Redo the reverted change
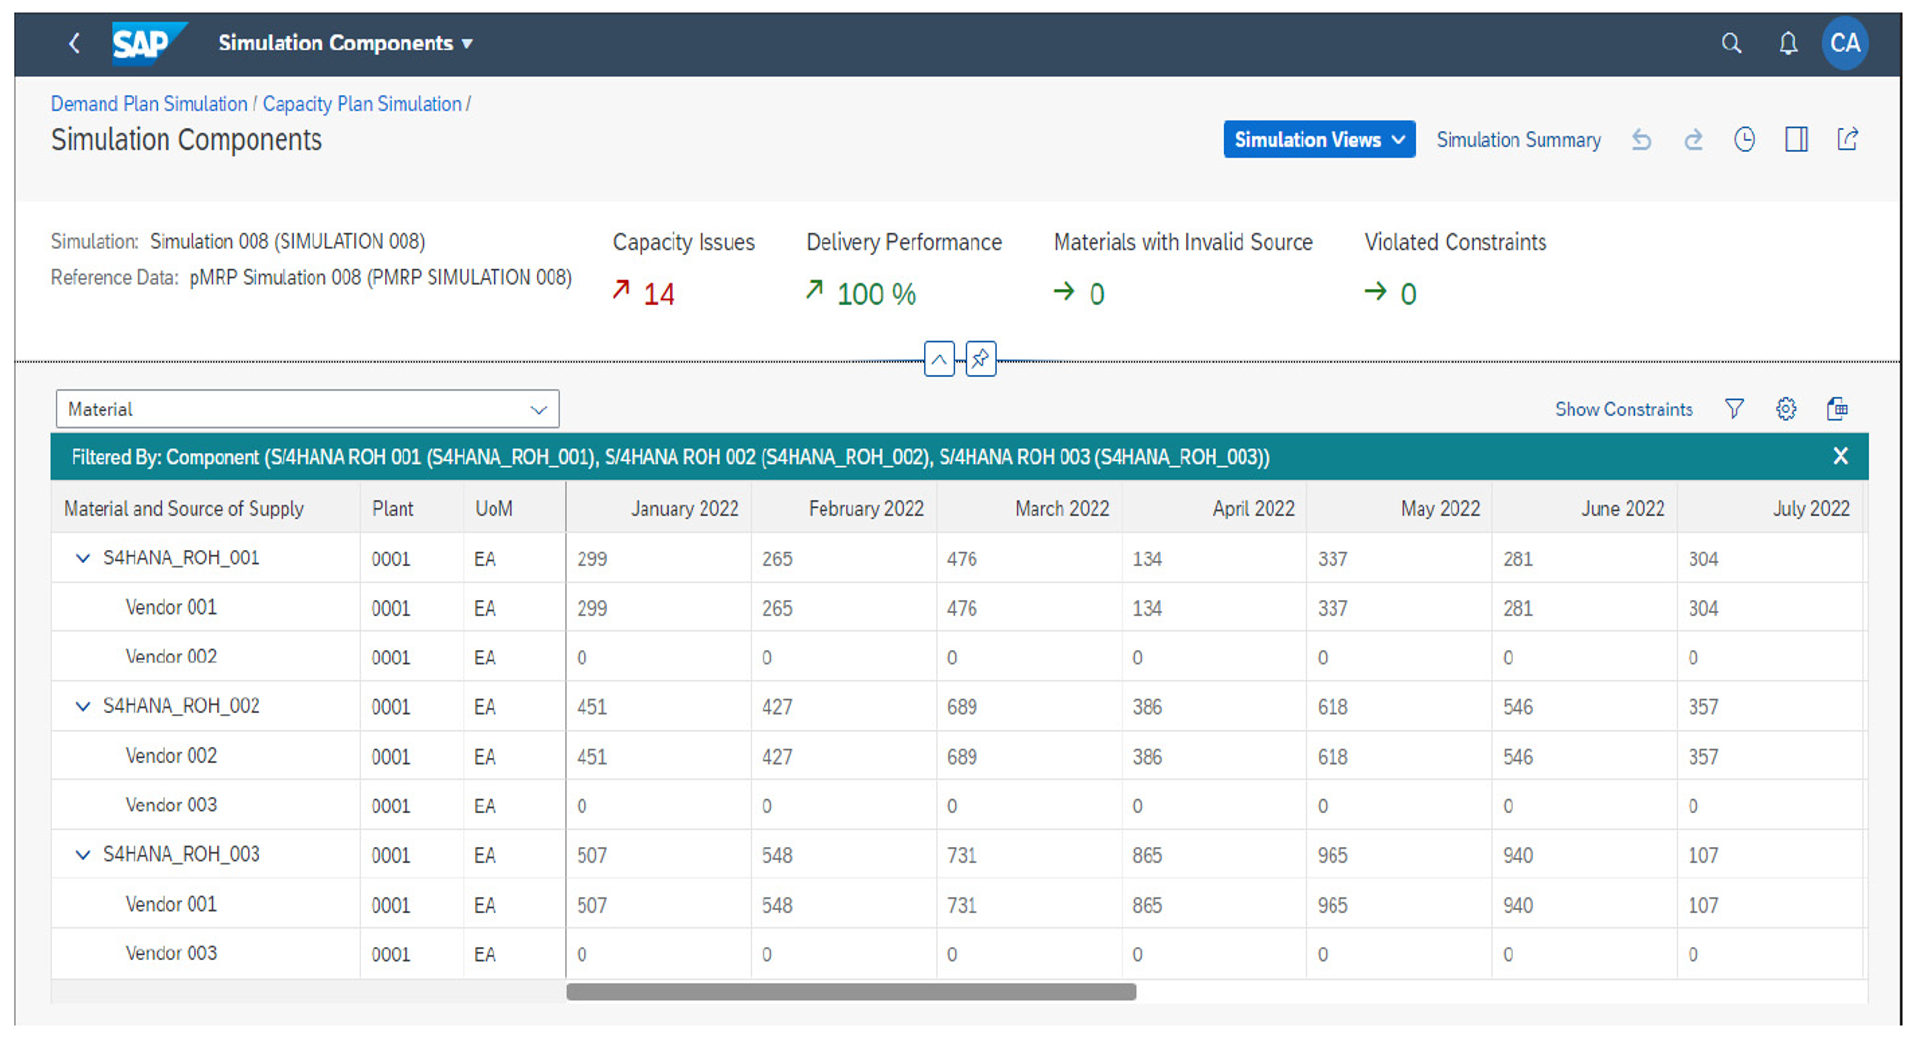The width and height of the screenshot is (1916, 1043). pos(1693,140)
